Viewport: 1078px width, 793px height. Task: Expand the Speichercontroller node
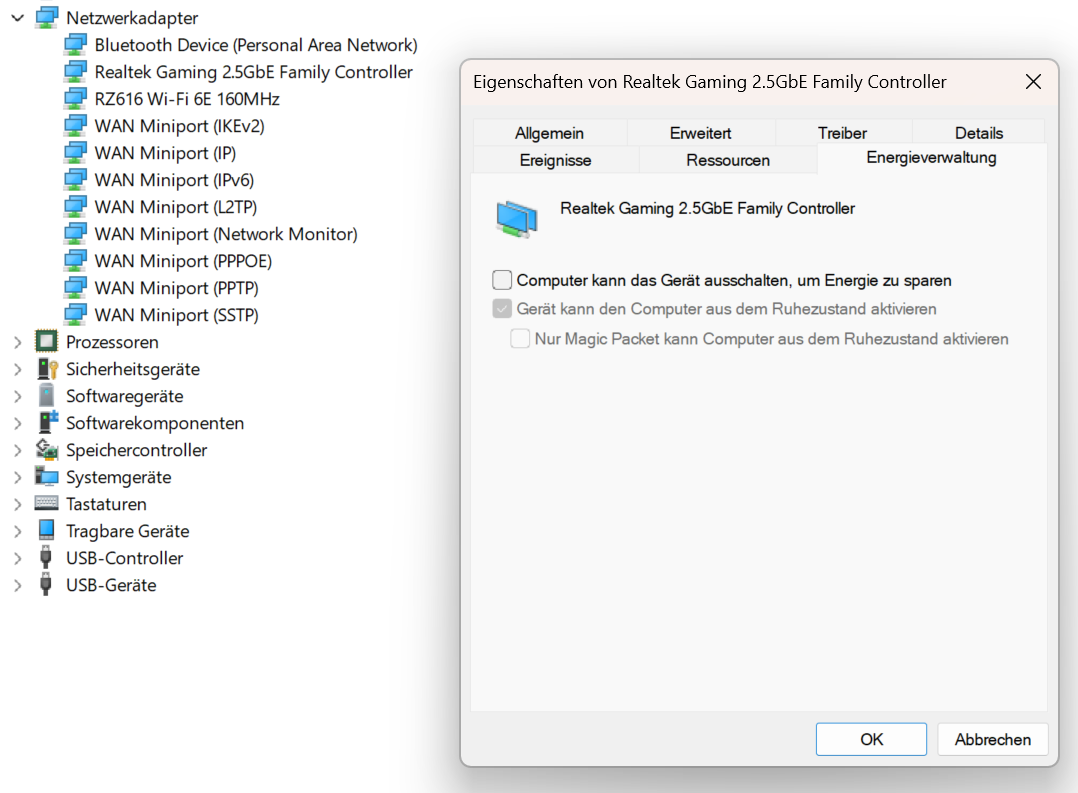tap(18, 450)
